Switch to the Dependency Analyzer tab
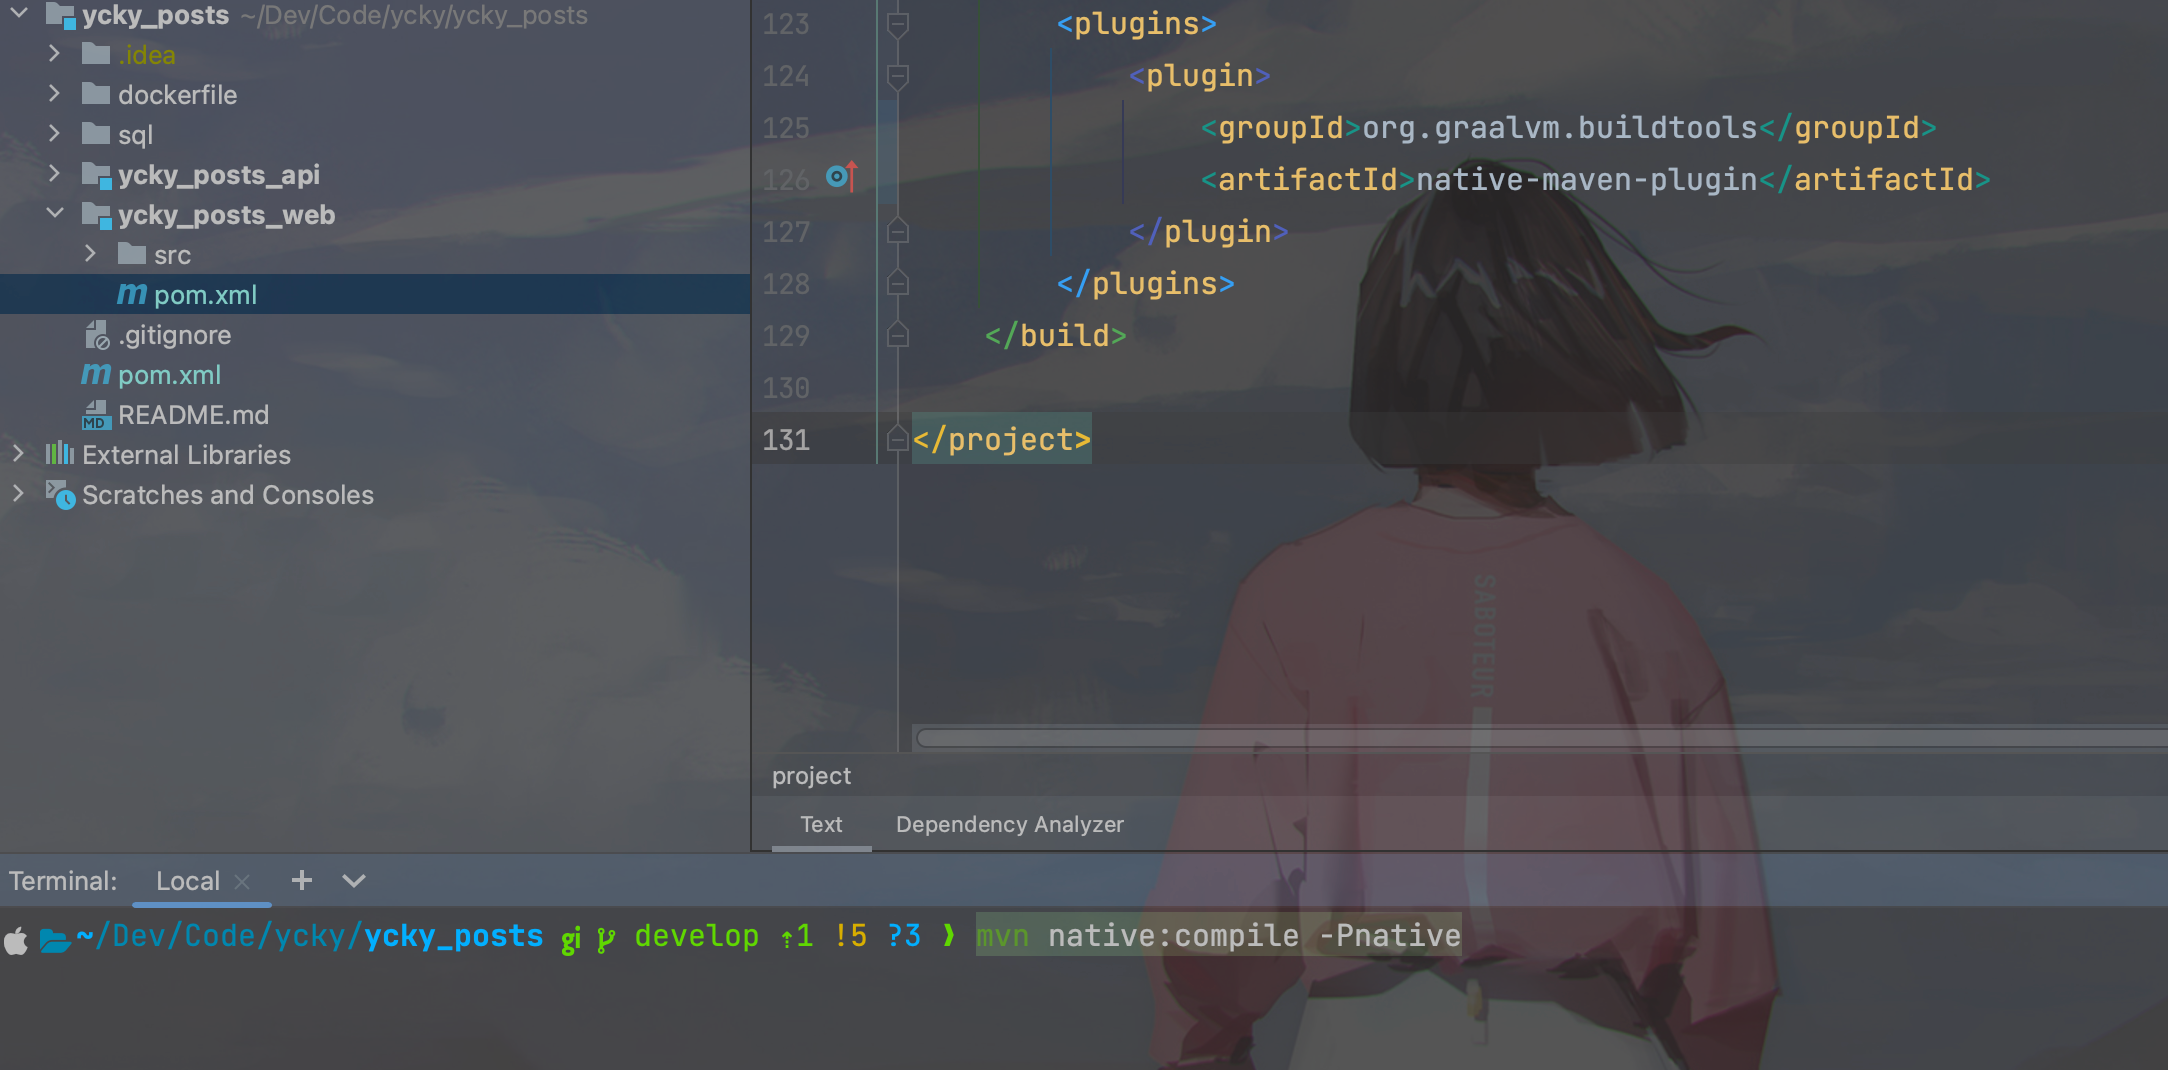2168x1070 pixels. pos(1009,824)
